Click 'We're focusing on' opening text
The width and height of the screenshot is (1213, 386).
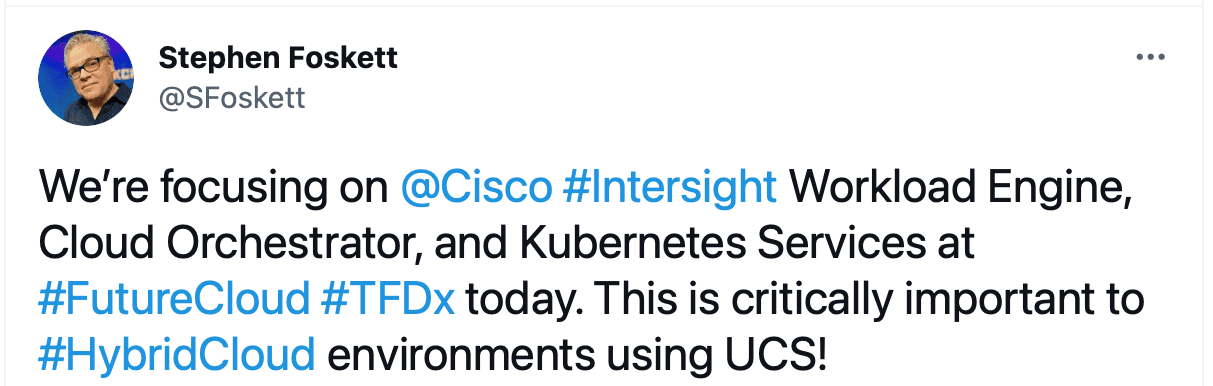pos(214,188)
